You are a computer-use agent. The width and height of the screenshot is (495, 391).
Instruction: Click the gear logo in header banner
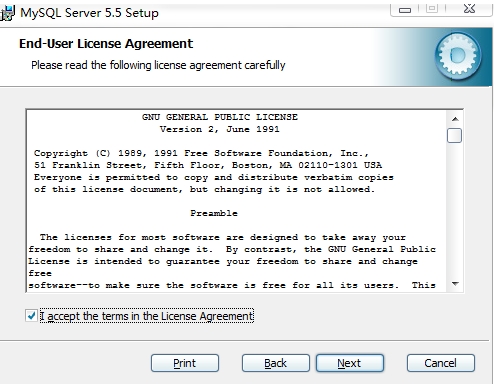pyautogui.click(x=458, y=56)
